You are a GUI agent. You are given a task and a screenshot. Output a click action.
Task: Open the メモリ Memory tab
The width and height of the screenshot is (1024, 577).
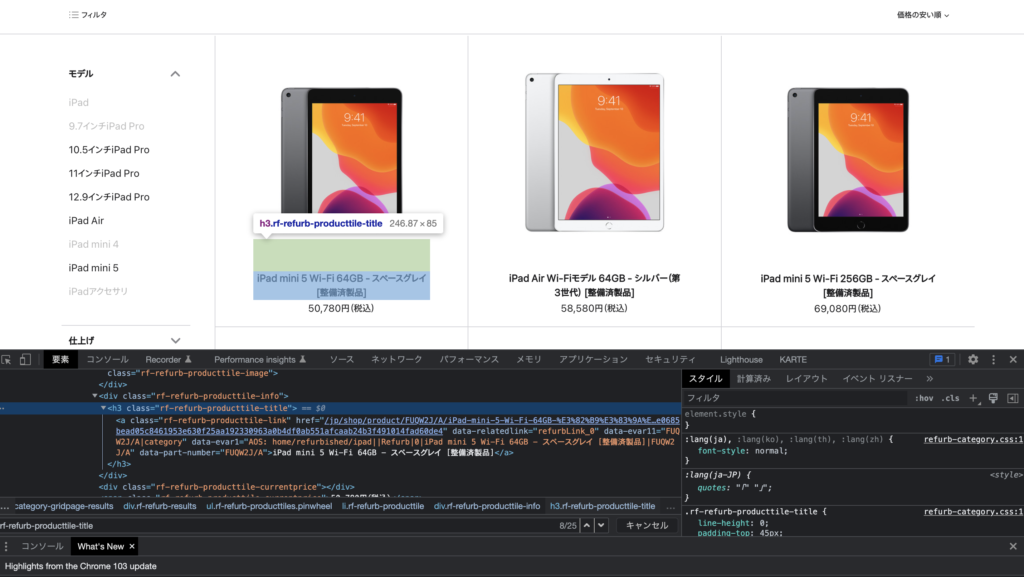(x=529, y=360)
